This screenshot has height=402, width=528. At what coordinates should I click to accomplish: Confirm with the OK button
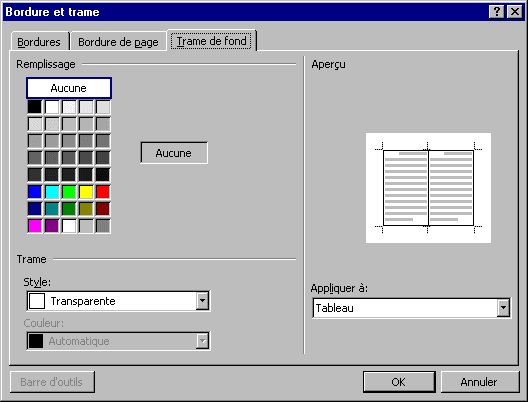(x=399, y=382)
